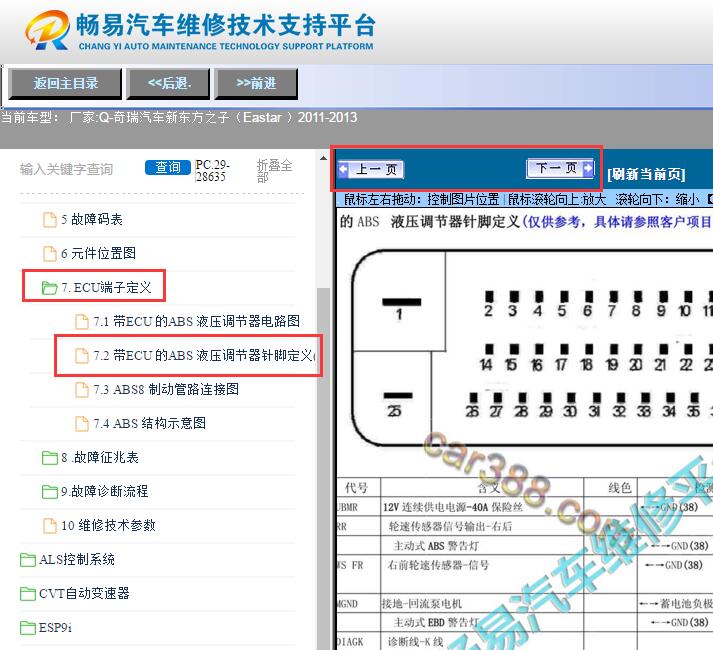
Task: Open 7.2 带ECU的ABS液压调节器针脚定义
Action: [204, 356]
